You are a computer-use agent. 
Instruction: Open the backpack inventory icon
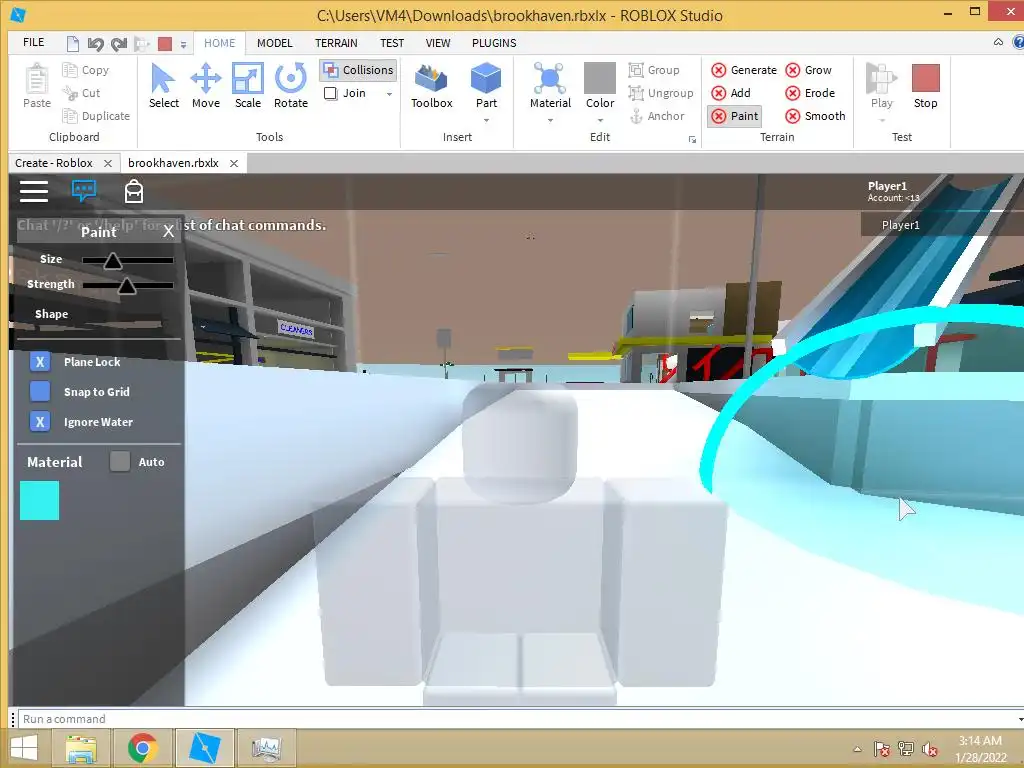134,191
